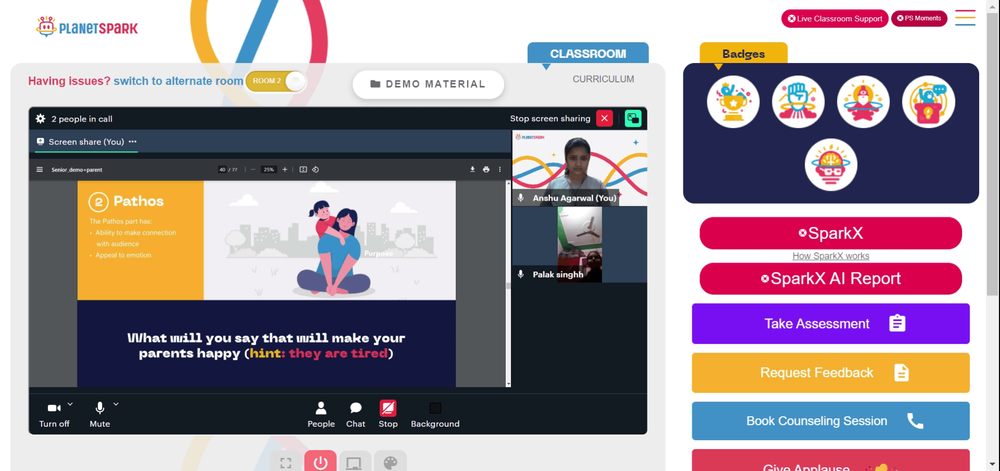Print the PDF using the printer icon
Image resolution: width=1000 pixels, height=471 pixels.
pyautogui.click(x=486, y=170)
